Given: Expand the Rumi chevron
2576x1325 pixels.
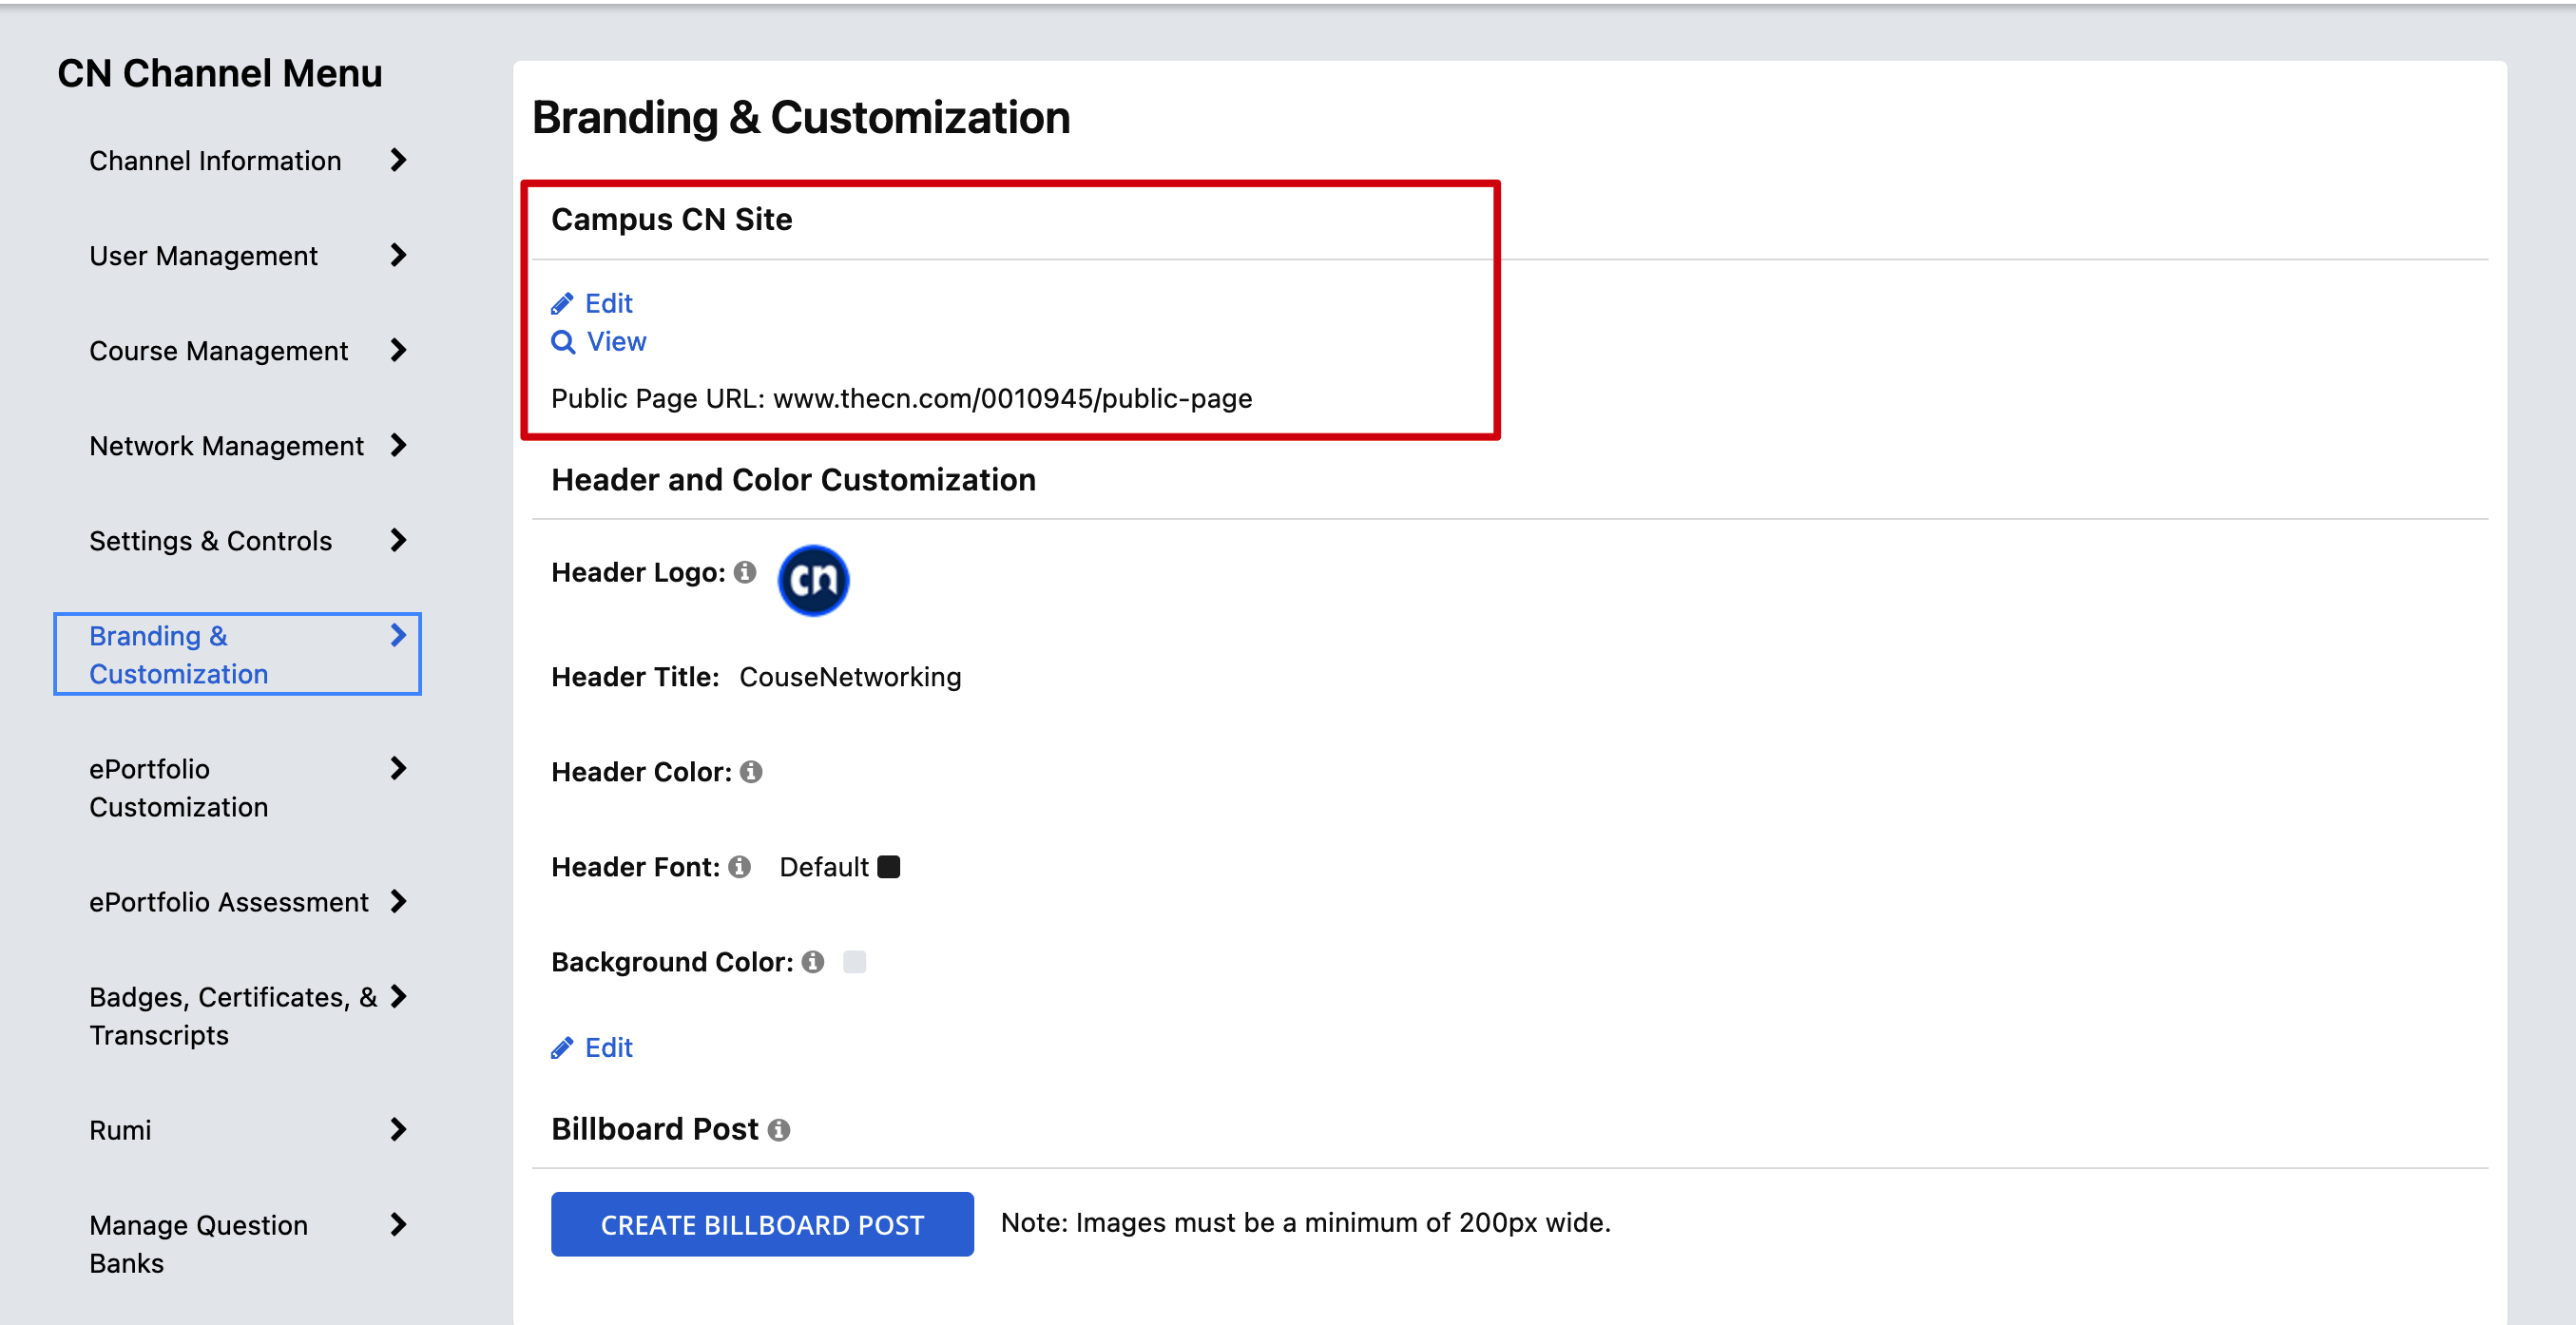Looking at the screenshot, I should coord(398,1130).
